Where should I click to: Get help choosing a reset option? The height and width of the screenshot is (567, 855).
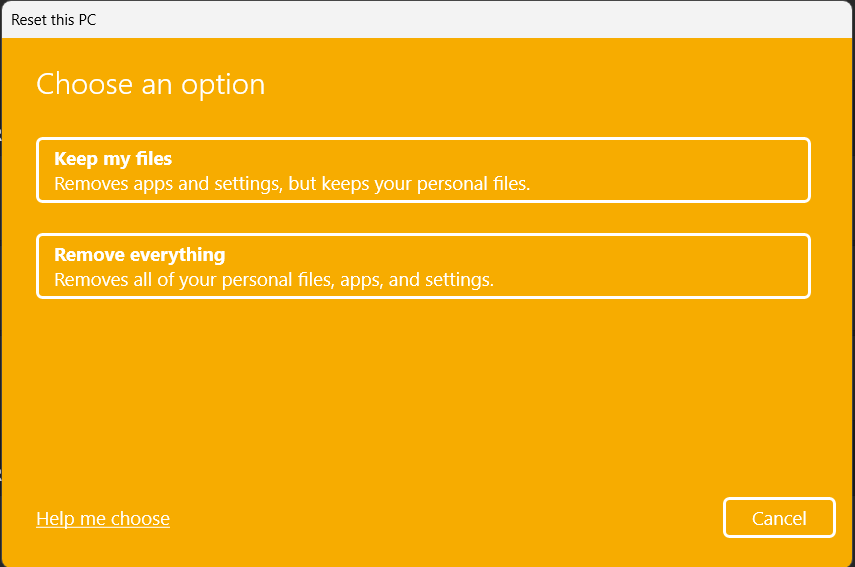coord(103,518)
